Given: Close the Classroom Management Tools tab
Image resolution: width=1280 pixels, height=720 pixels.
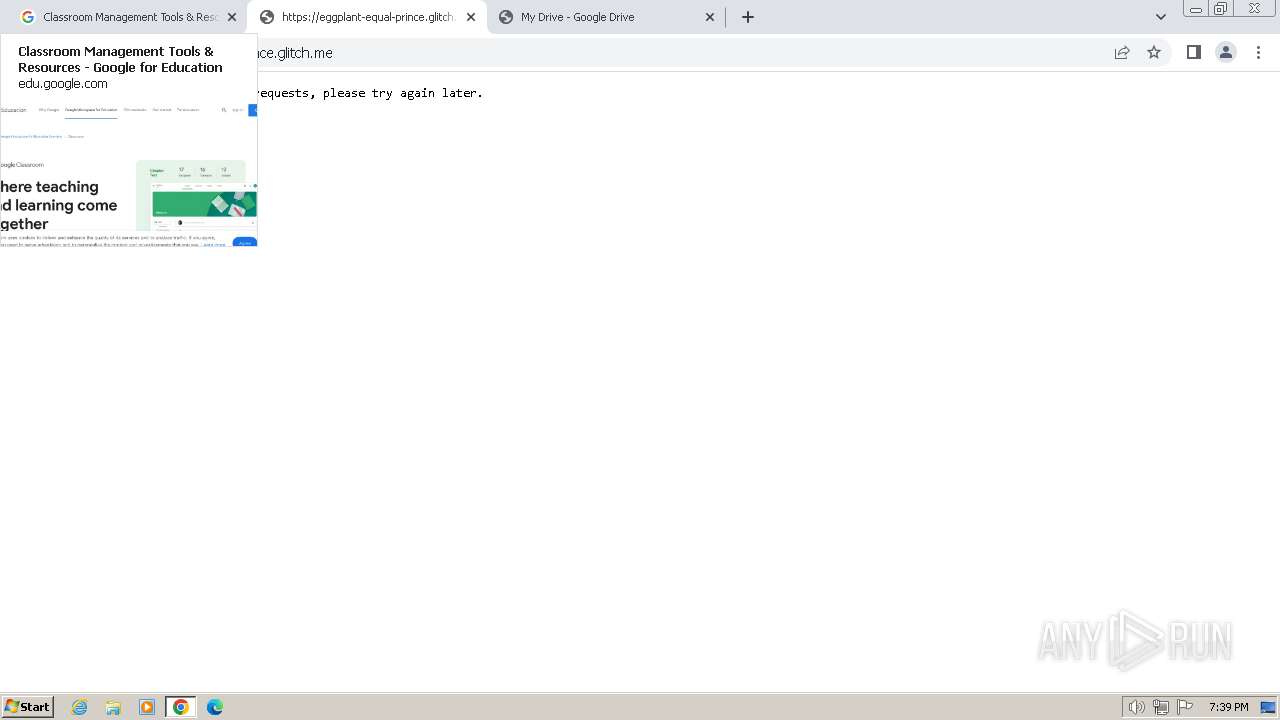Looking at the screenshot, I should point(232,17).
